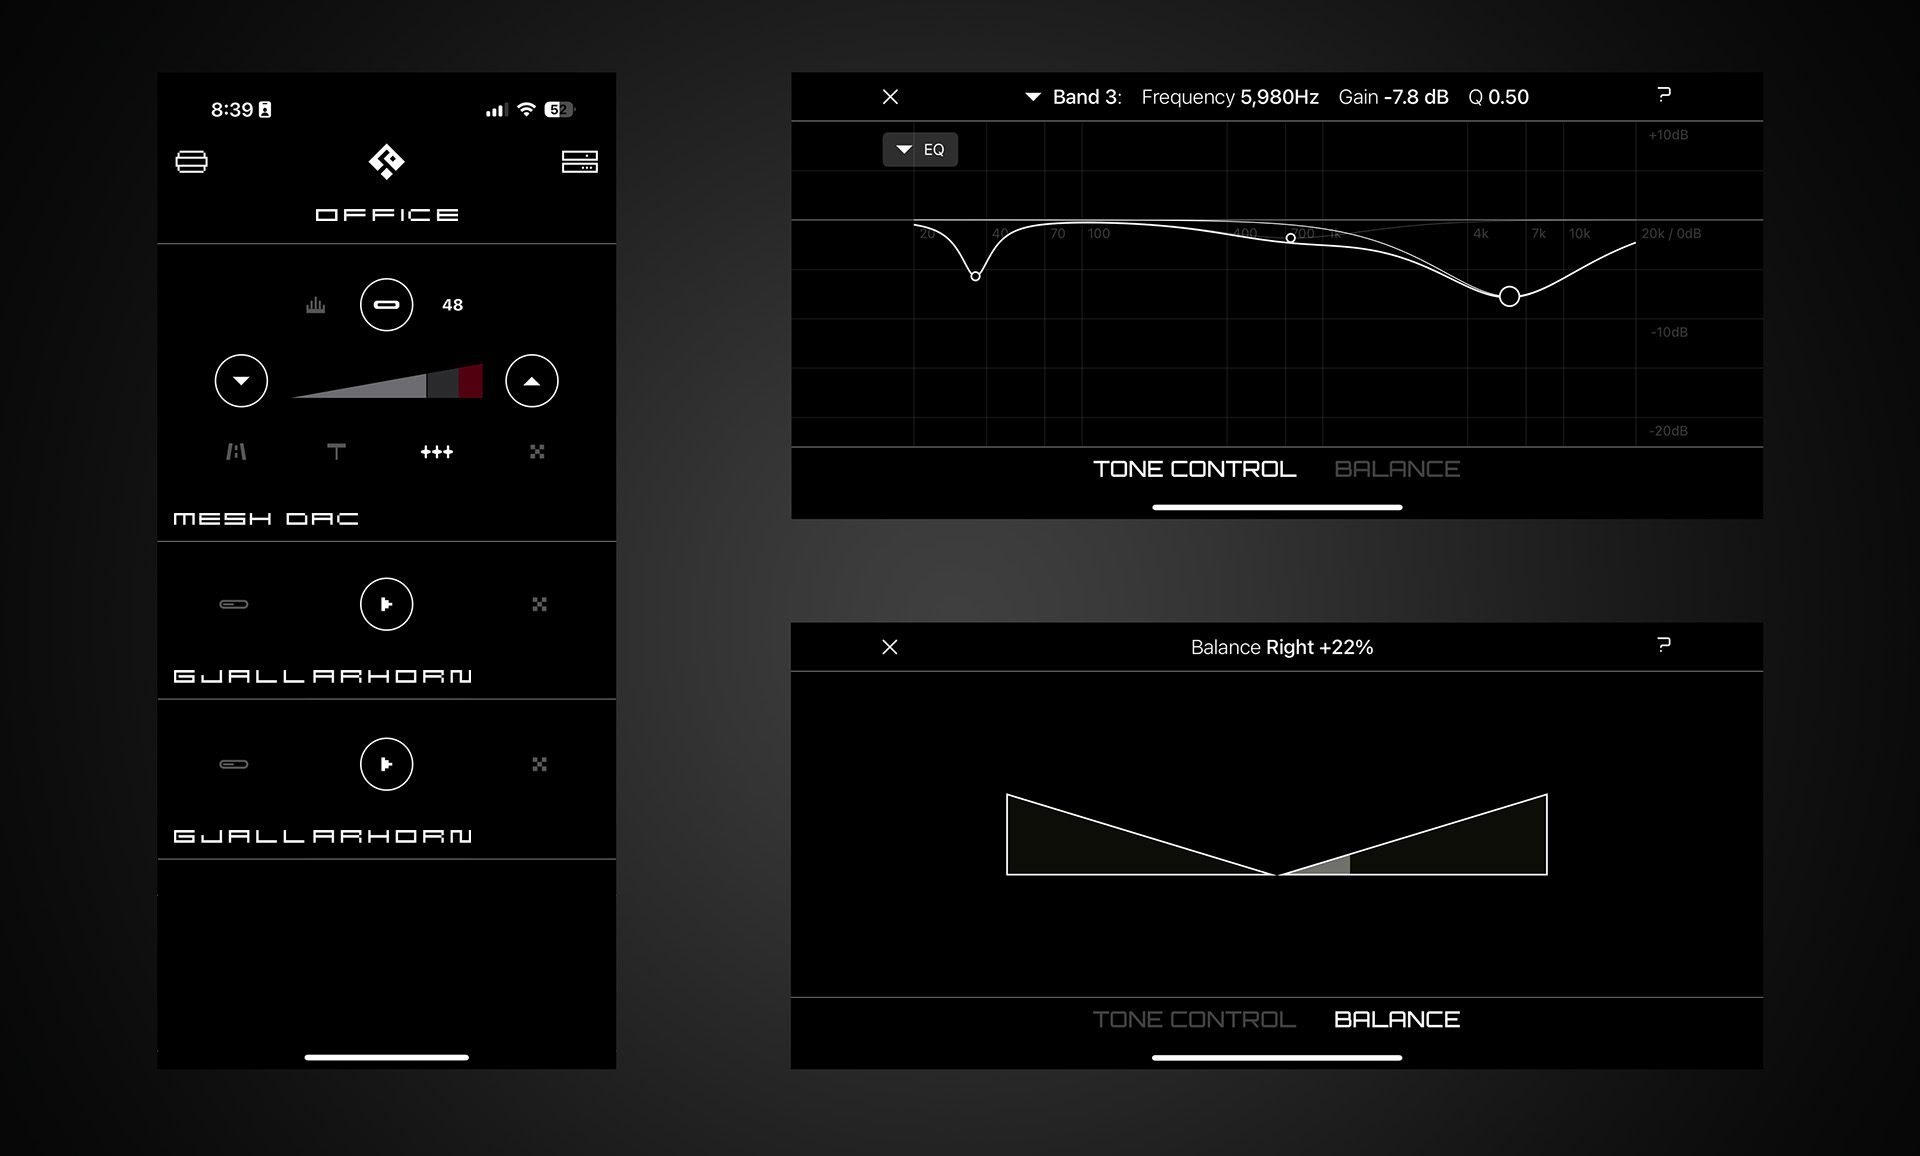The image size is (1920, 1156).
Task: Toggle play on the second Gjallarhorn device
Action: [x=386, y=764]
